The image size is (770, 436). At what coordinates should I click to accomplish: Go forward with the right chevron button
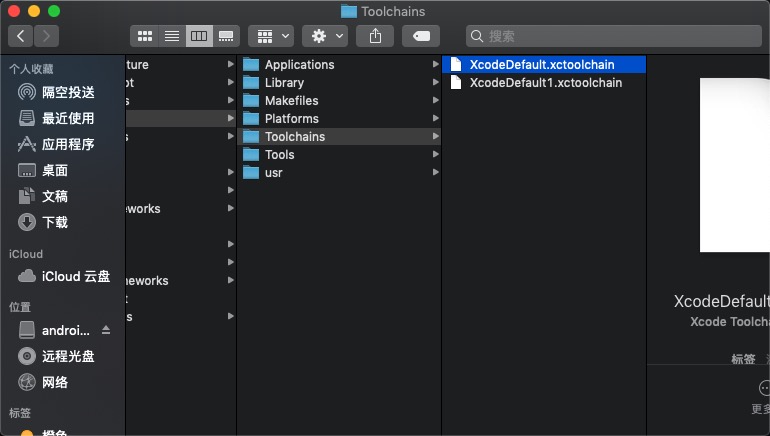click(46, 36)
